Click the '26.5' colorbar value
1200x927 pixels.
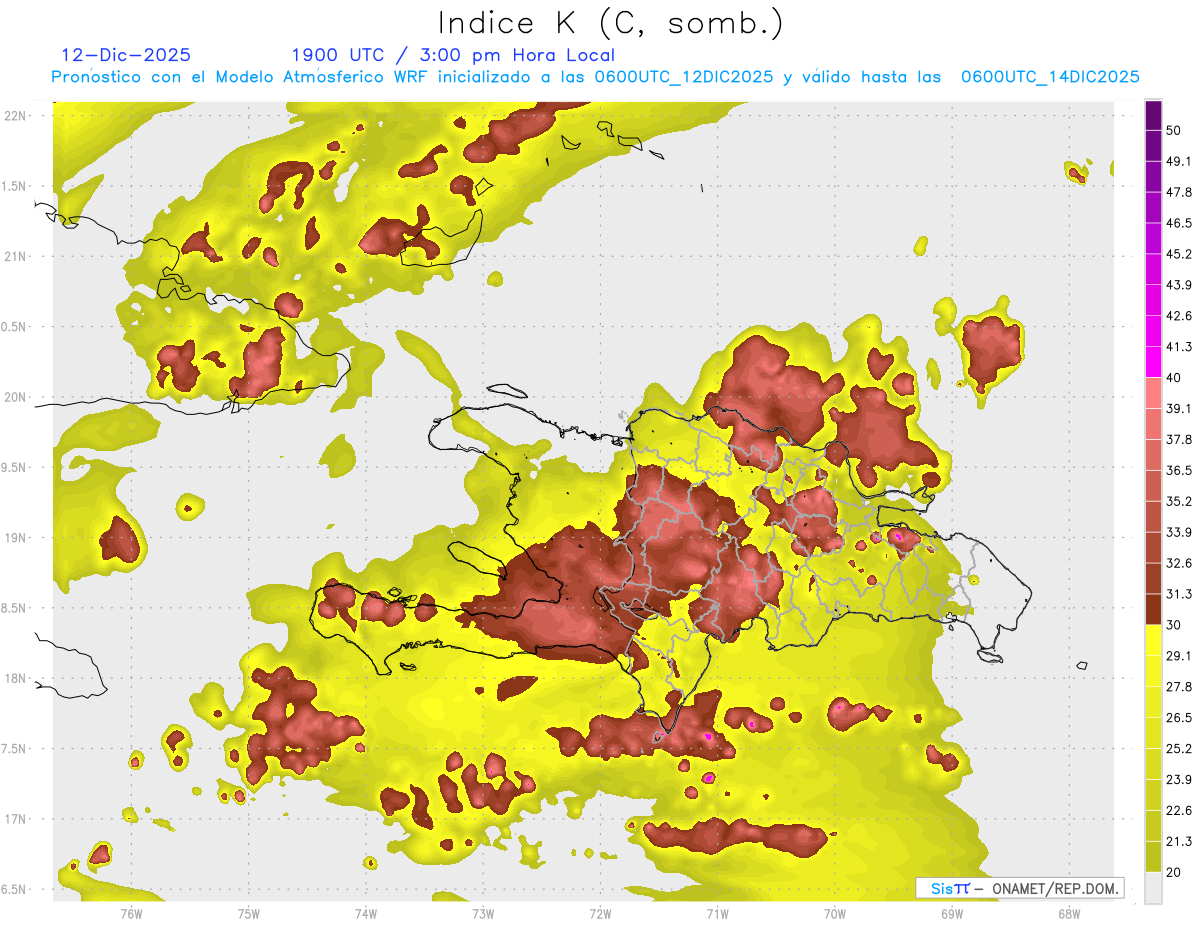(1179, 717)
